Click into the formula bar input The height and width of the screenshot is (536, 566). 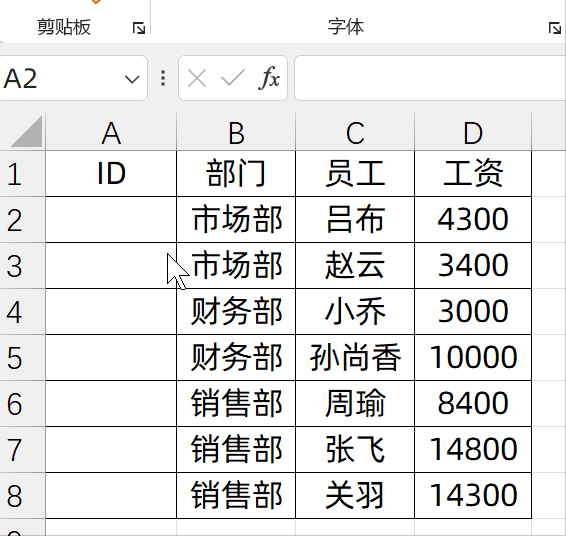[x=430, y=78]
